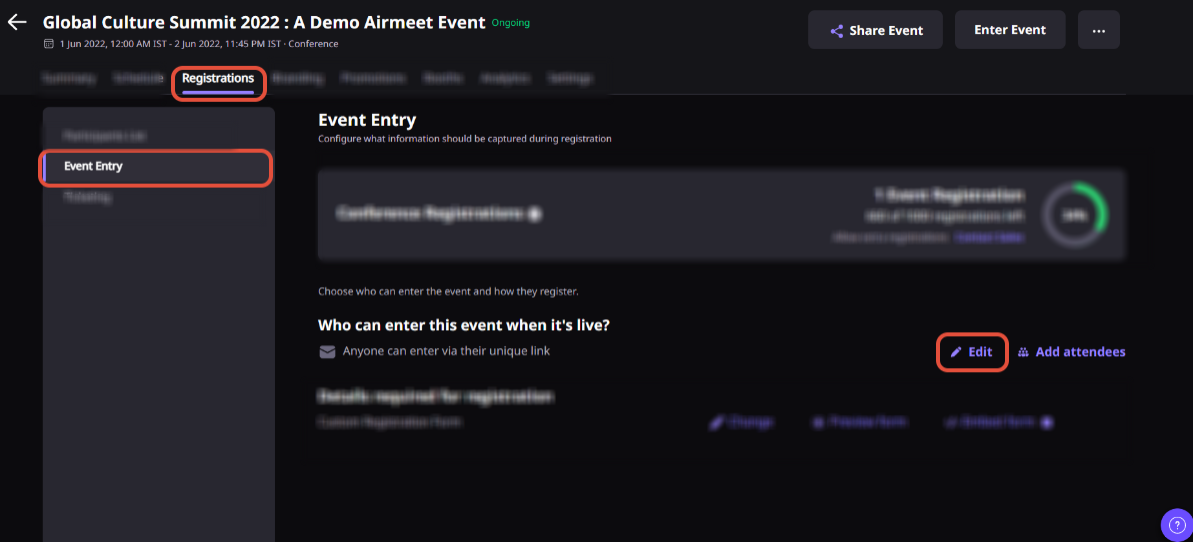Click the calendar icon beside the event date
This screenshot has height=542, width=1193.
(x=49, y=43)
